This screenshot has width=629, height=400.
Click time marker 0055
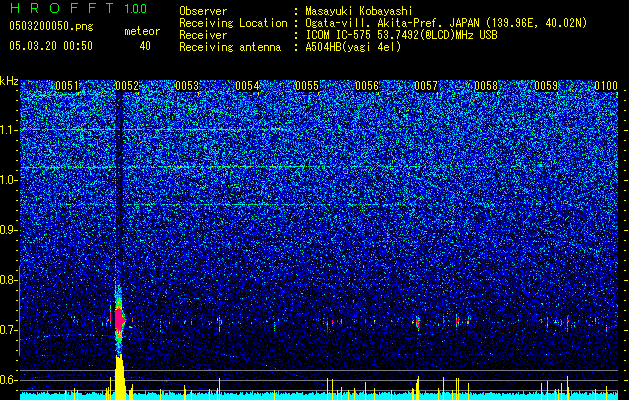[307, 86]
